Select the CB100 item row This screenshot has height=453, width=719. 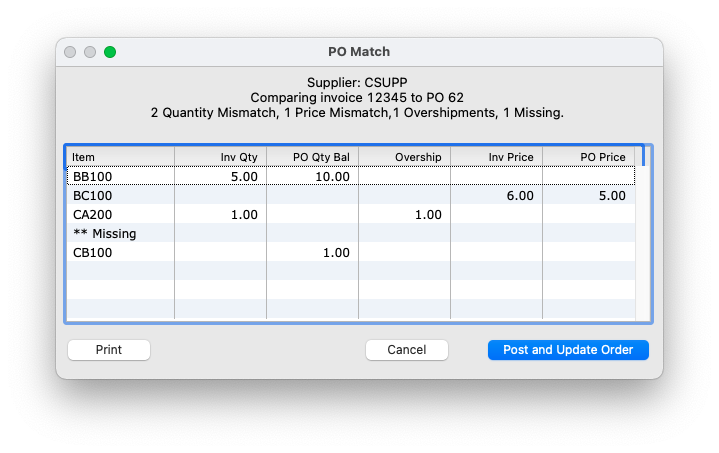point(351,253)
